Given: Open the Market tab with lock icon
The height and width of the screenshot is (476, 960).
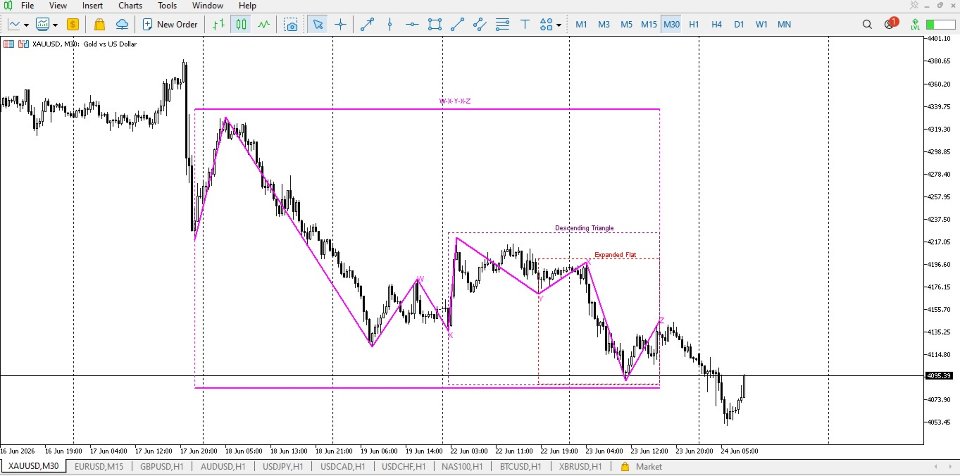Looking at the screenshot, I should click(642, 467).
